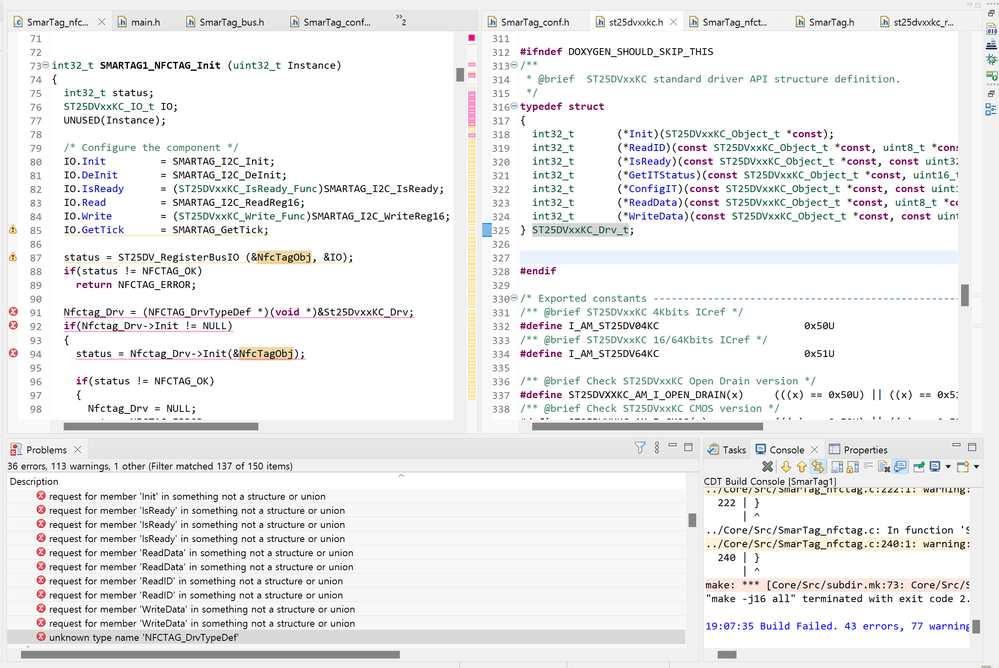Click the yellow down arrow Next Error icon
Image resolution: width=999 pixels, height=668 pixels.
tap(786, 467)
